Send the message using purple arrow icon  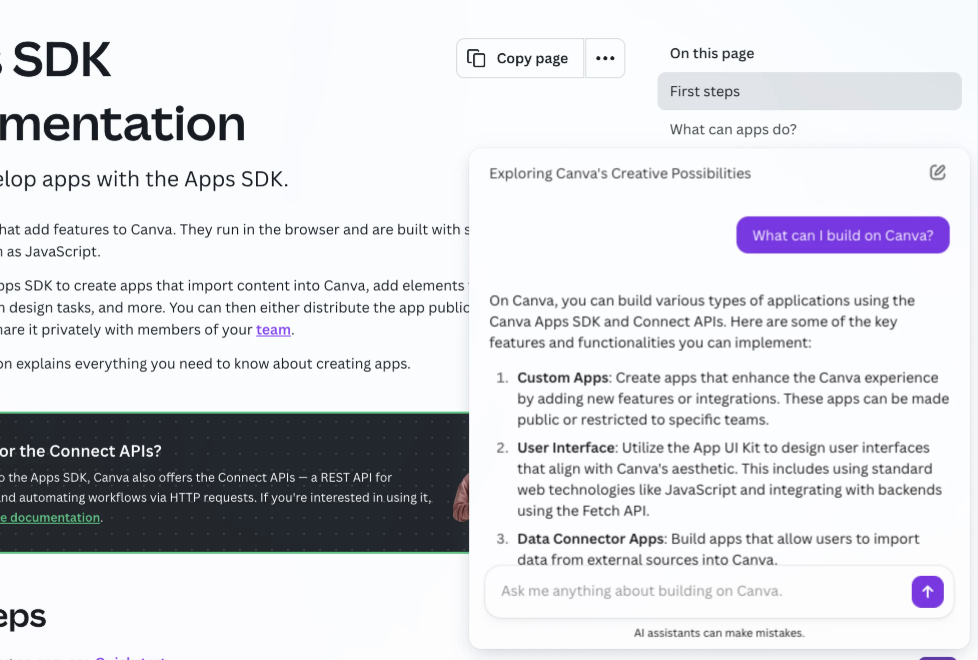click(928, 591)
